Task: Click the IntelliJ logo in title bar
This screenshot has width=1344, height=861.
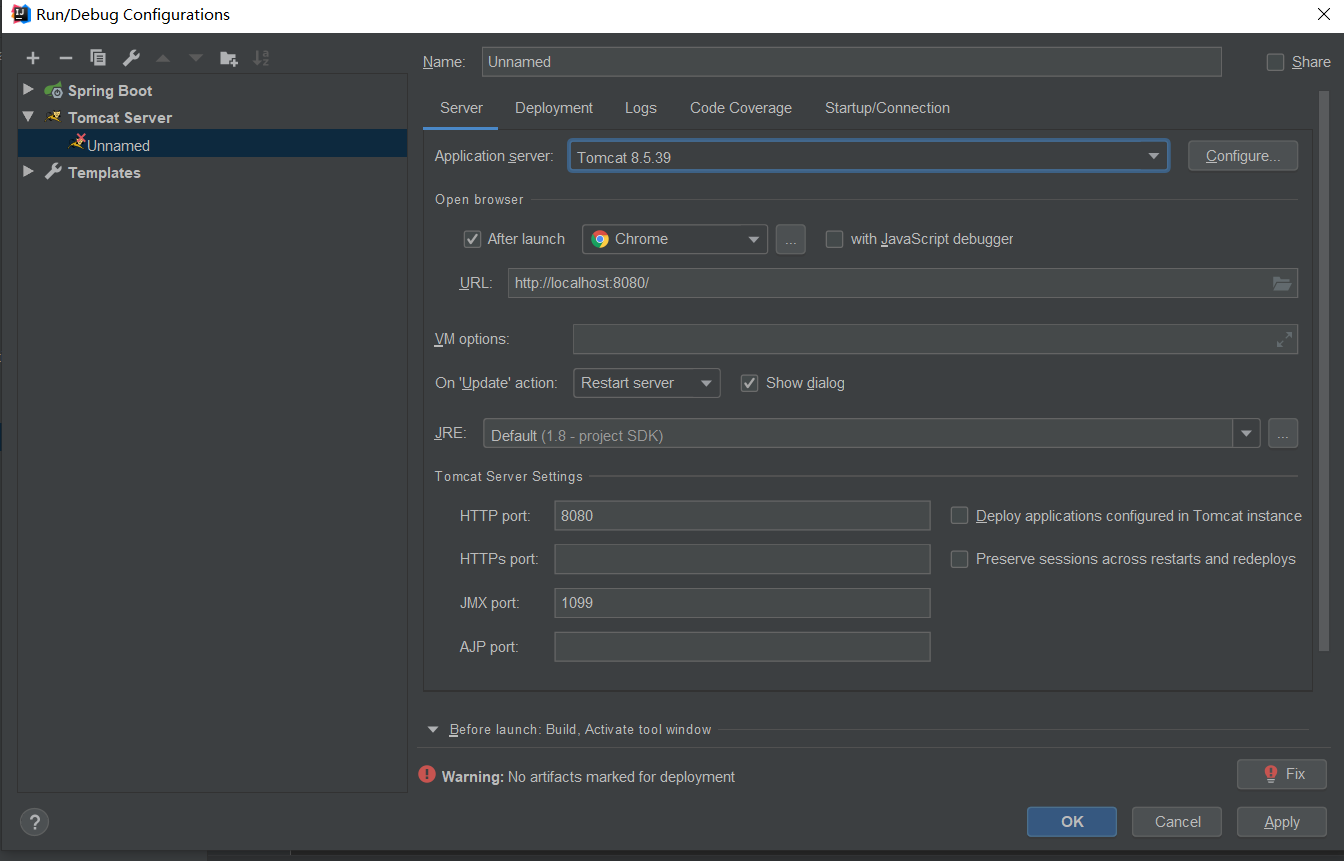Action: 19,14
